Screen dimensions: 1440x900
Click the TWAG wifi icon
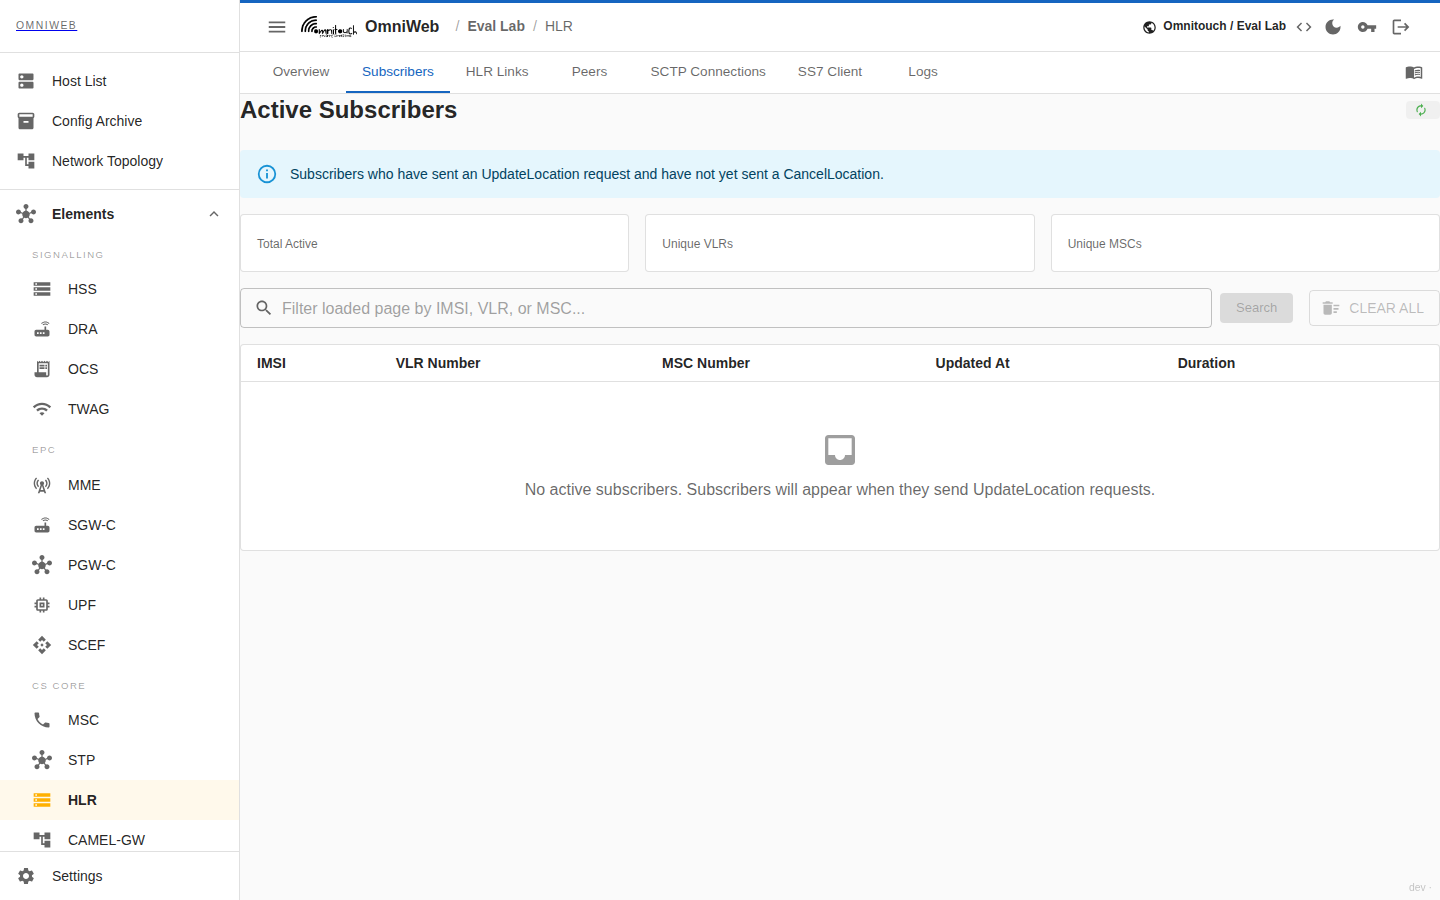(x=42, y=409)
